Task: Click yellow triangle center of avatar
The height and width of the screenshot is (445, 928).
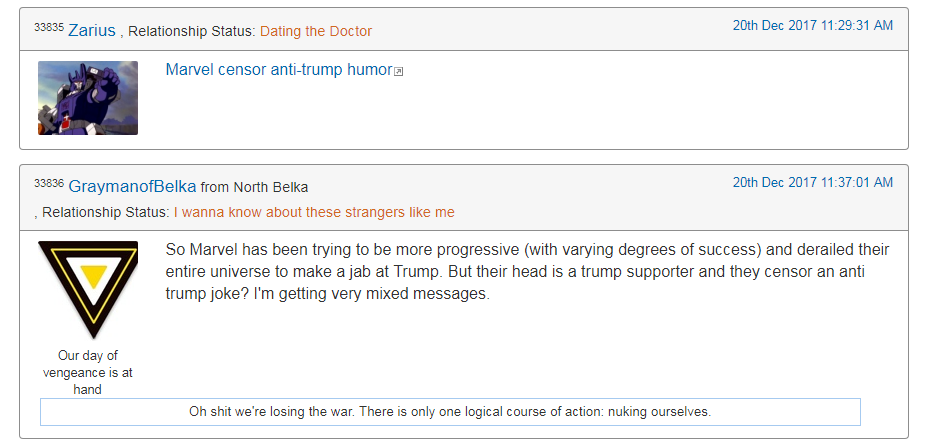Action: [93, 275]
